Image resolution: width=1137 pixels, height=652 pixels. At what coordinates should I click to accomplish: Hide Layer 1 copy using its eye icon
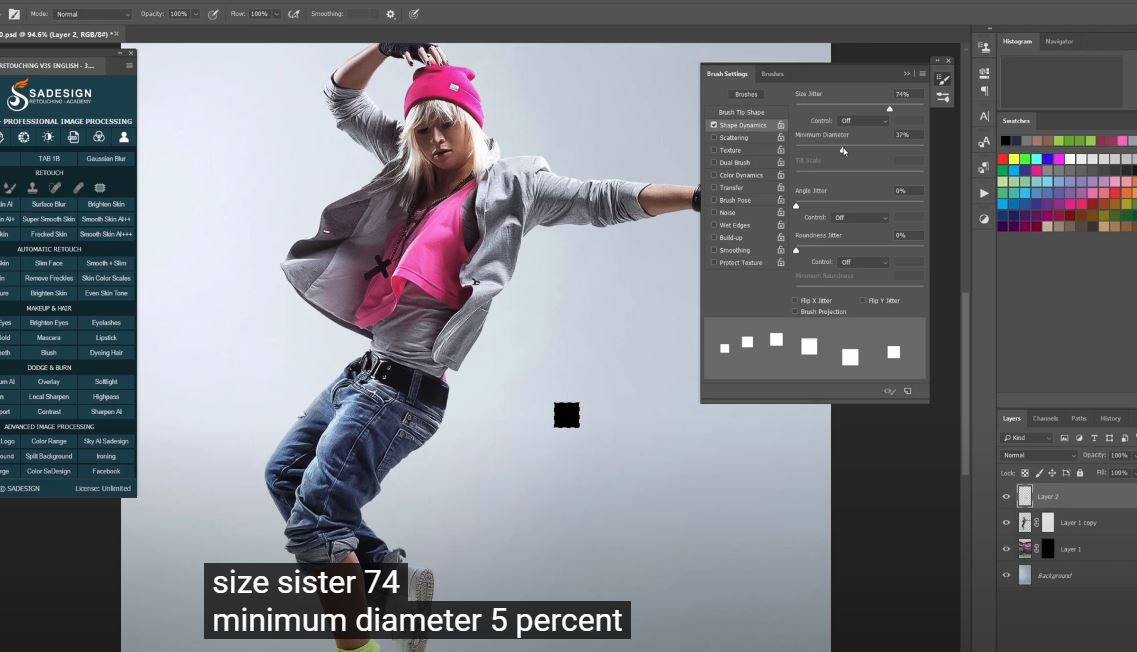coord(1006,522)
